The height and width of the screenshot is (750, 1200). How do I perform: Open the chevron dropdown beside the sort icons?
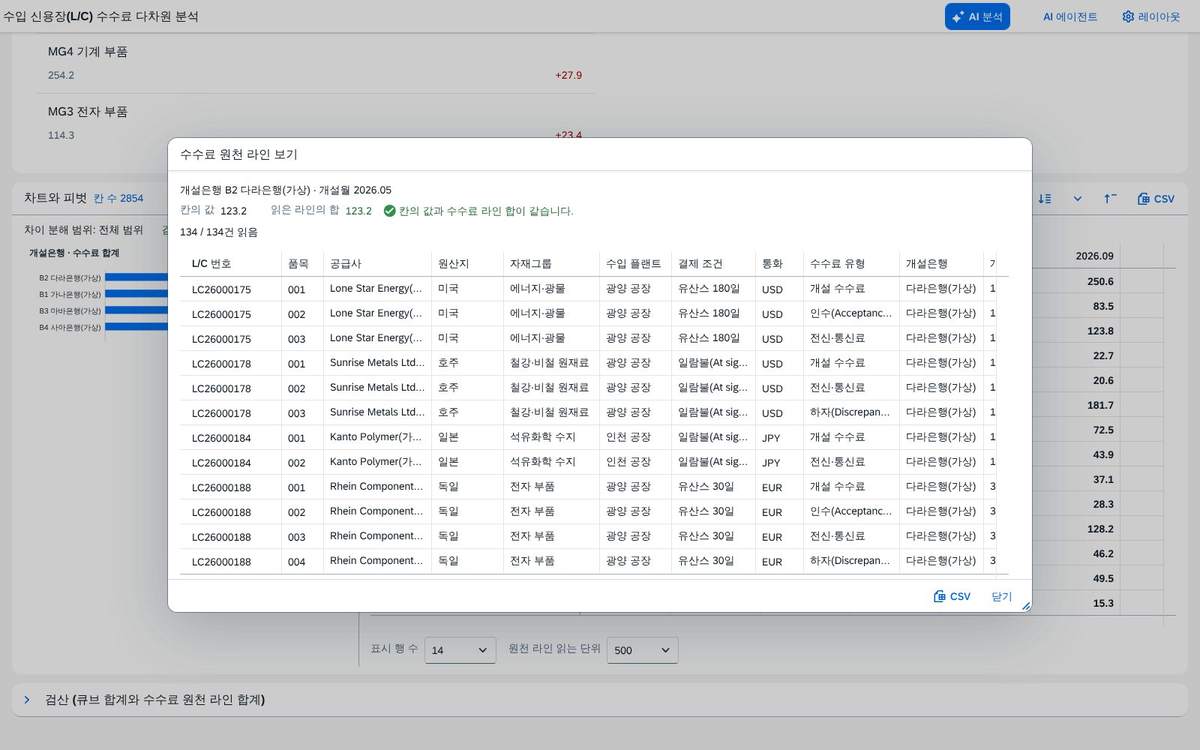click(1077, 198)
